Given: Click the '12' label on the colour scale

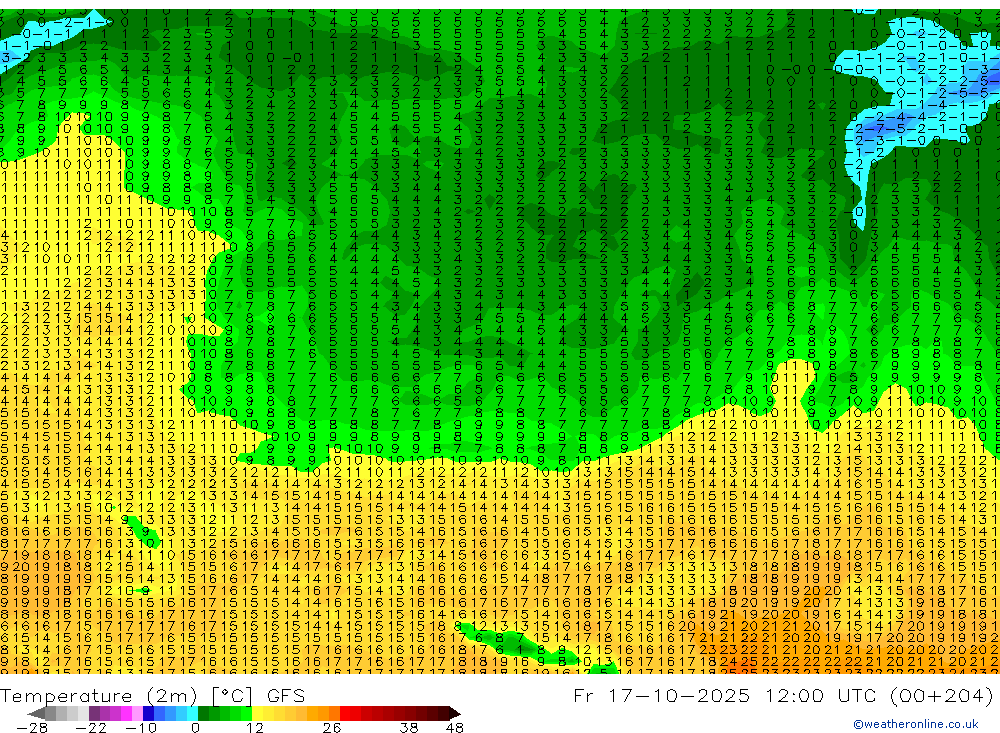Looking at the screenshot, I should click(255, 727).
